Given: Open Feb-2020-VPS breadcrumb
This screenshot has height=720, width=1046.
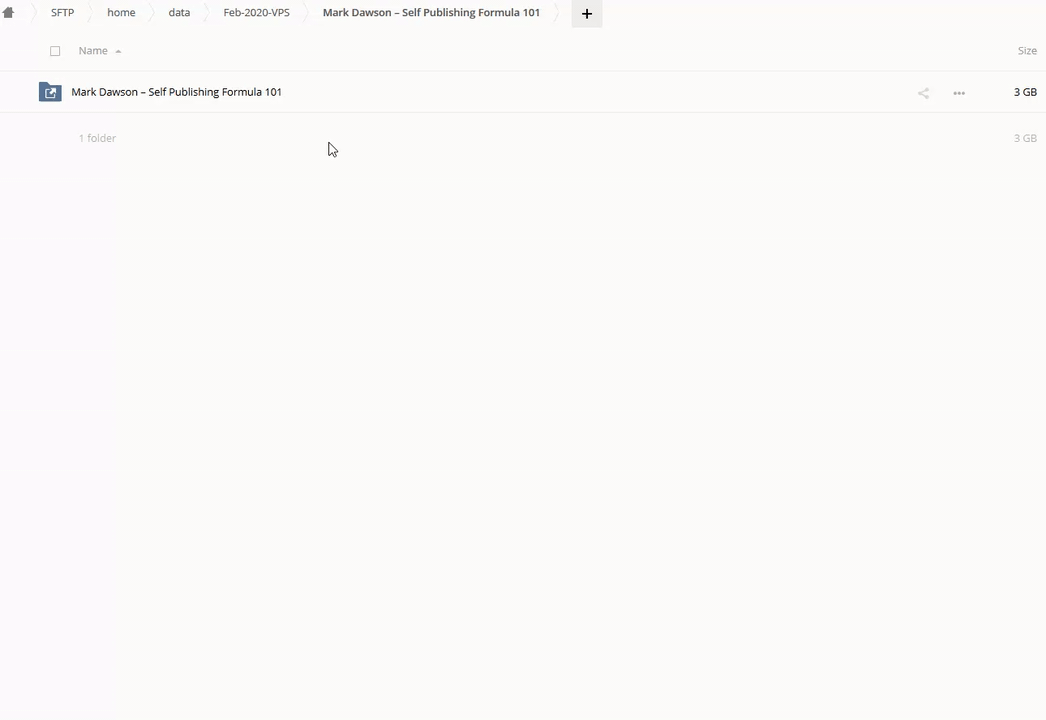Looking at the screenshot, I should pos(256,13).
